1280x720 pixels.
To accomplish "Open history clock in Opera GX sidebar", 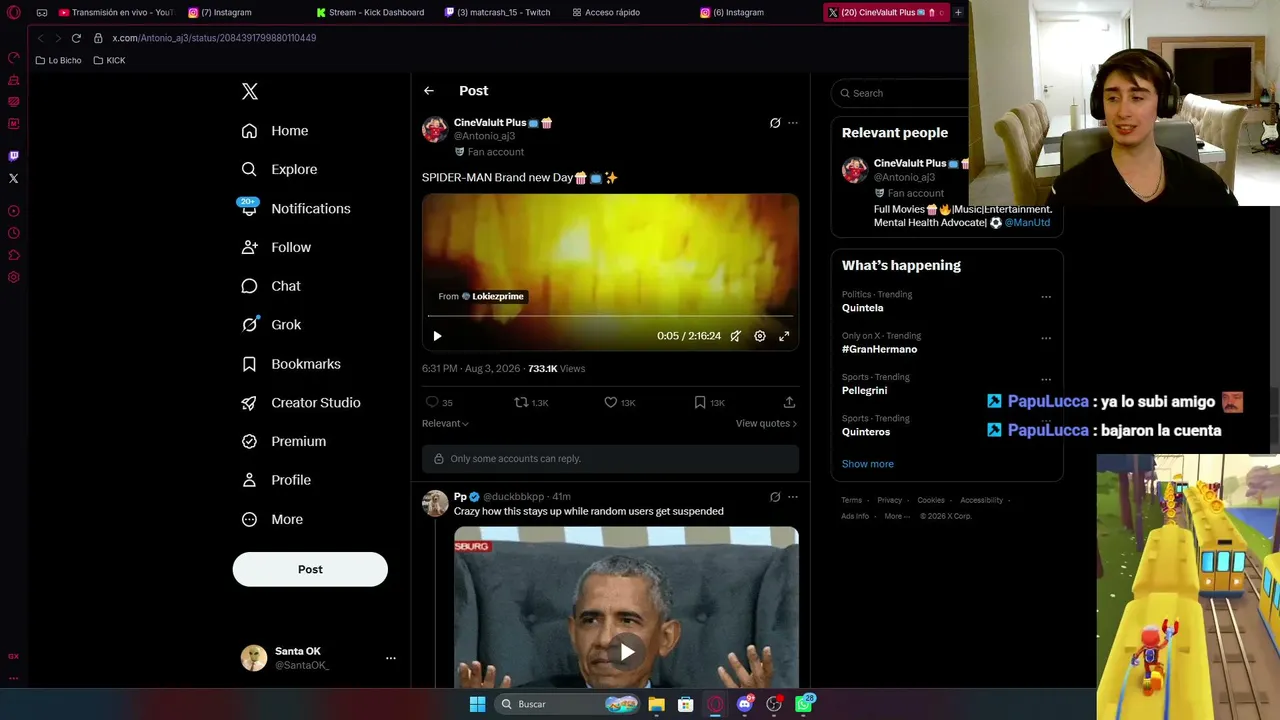I will [14, 233].
